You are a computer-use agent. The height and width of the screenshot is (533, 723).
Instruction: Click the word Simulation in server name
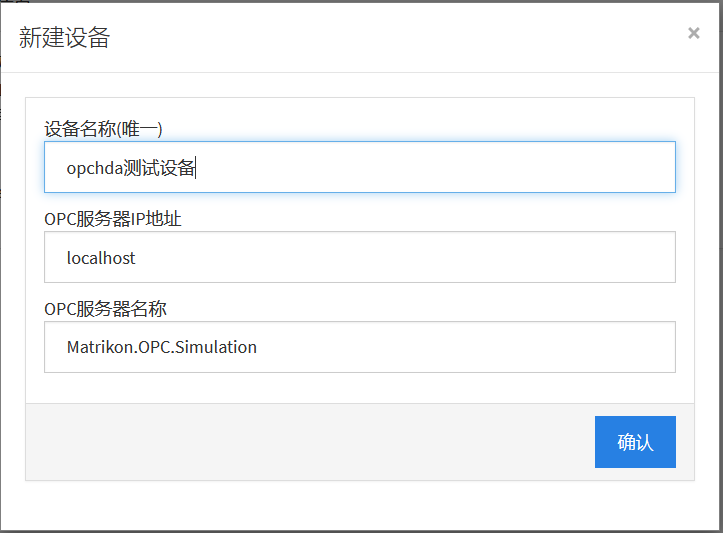tap(219, 348)
